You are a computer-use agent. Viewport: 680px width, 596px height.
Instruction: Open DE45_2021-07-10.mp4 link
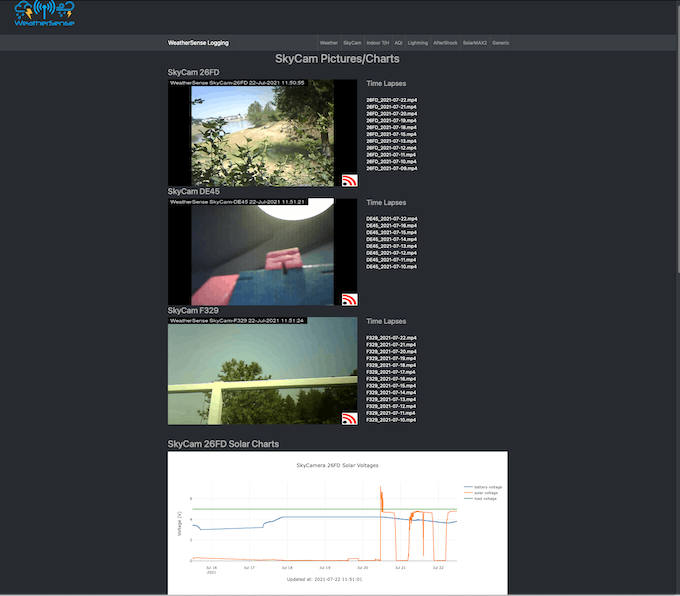coord(392,267)
